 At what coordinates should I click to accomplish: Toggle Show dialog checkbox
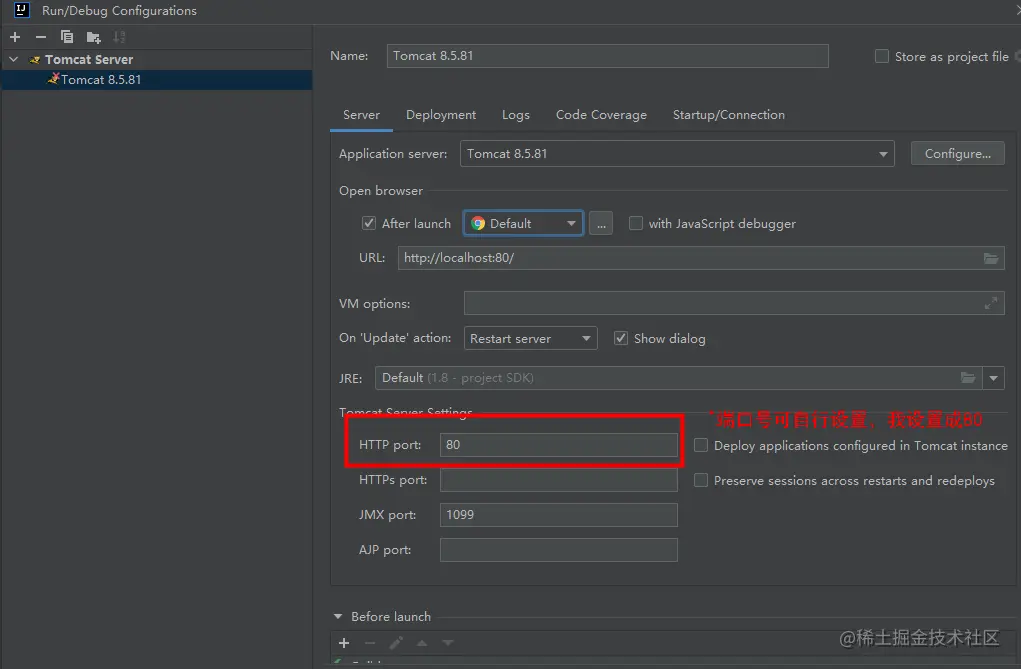pos(621,338)
